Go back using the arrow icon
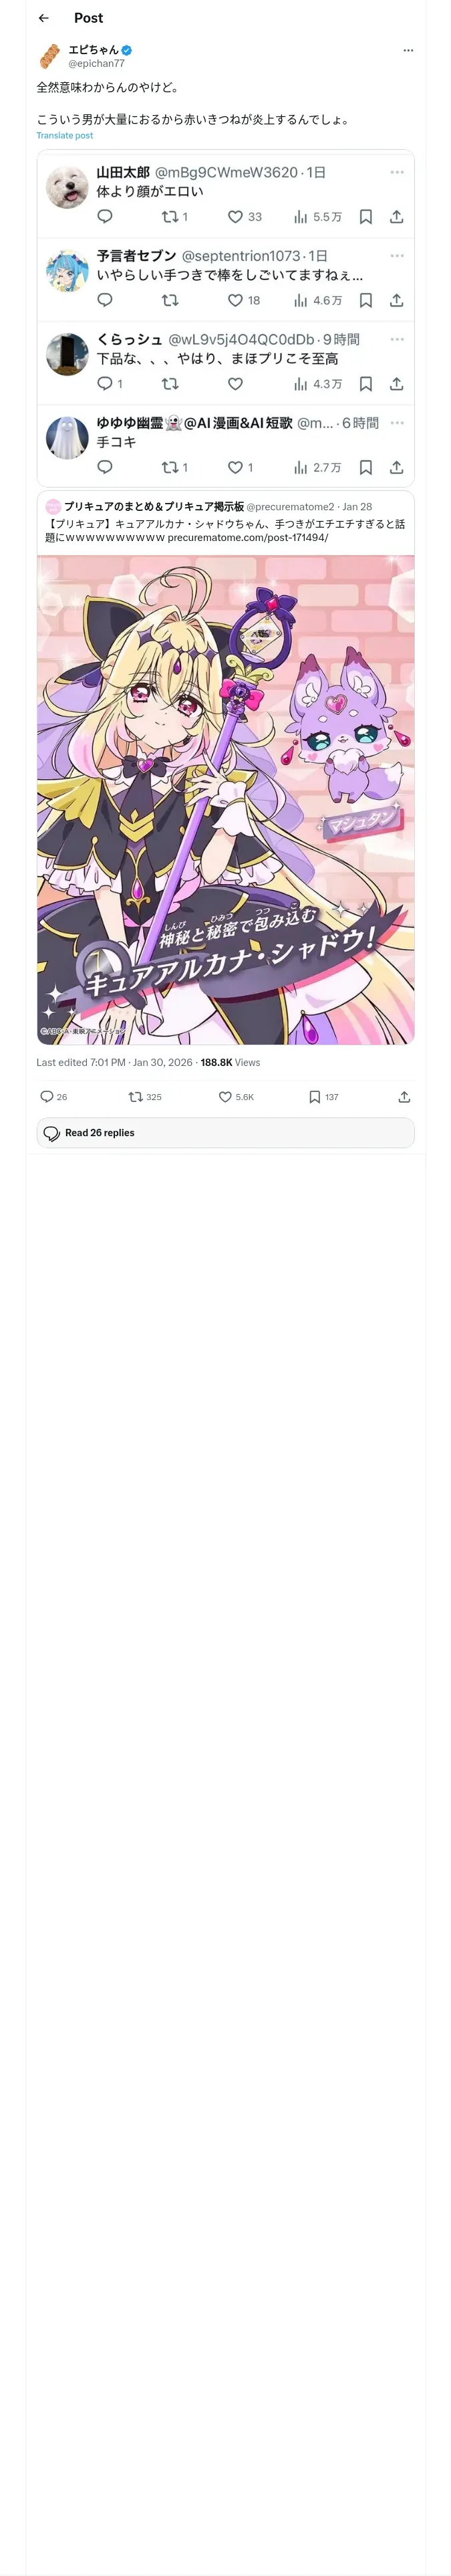 [43, 18]
